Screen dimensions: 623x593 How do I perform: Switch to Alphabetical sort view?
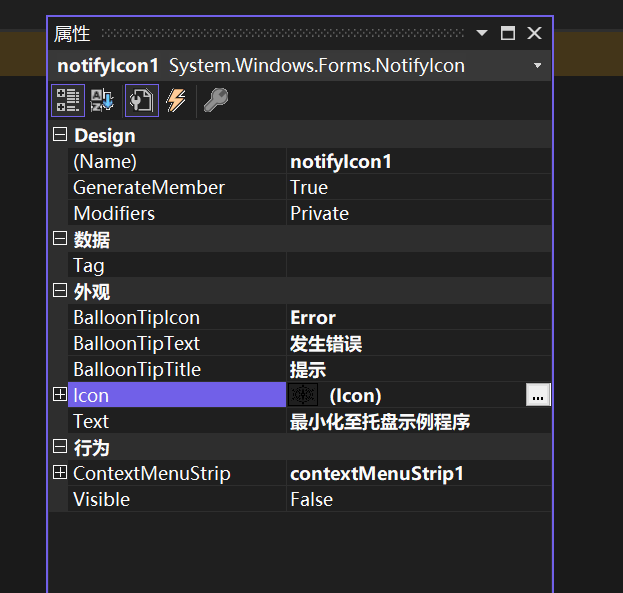coord(103,100)
